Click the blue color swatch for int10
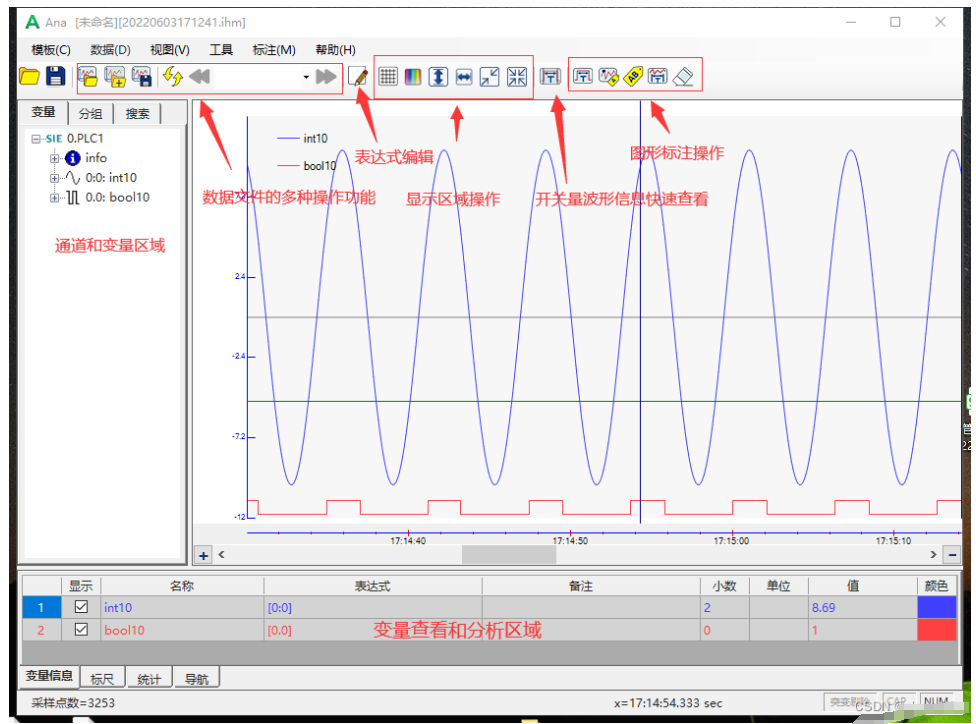This screenshot has width=976, height=724. (x=936, y=607)
